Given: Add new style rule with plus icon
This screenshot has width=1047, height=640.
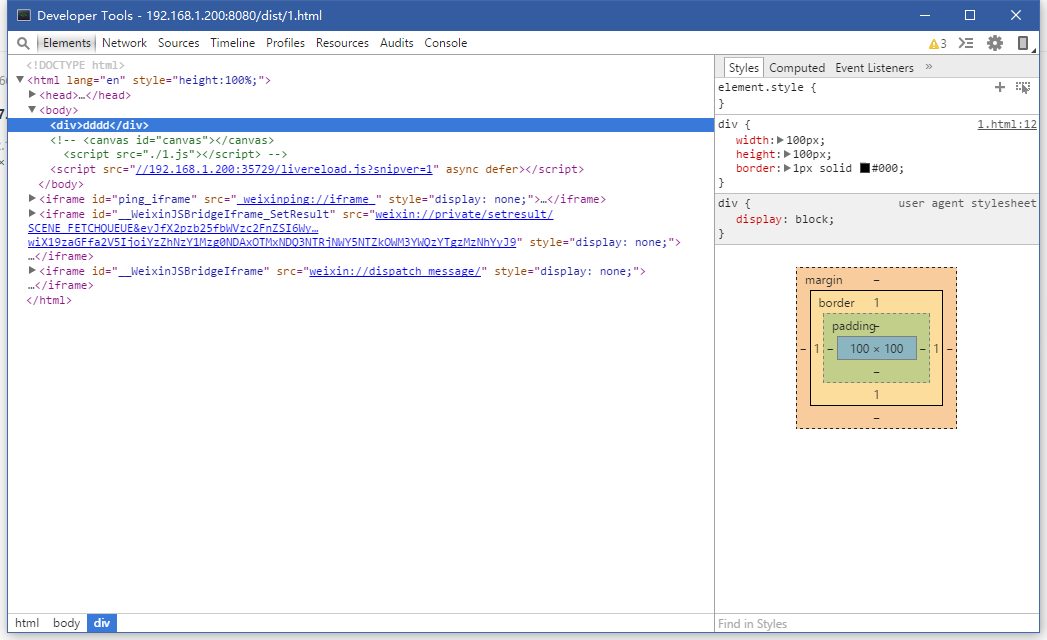Looking at the screenshot, I should pos(1000,87).
